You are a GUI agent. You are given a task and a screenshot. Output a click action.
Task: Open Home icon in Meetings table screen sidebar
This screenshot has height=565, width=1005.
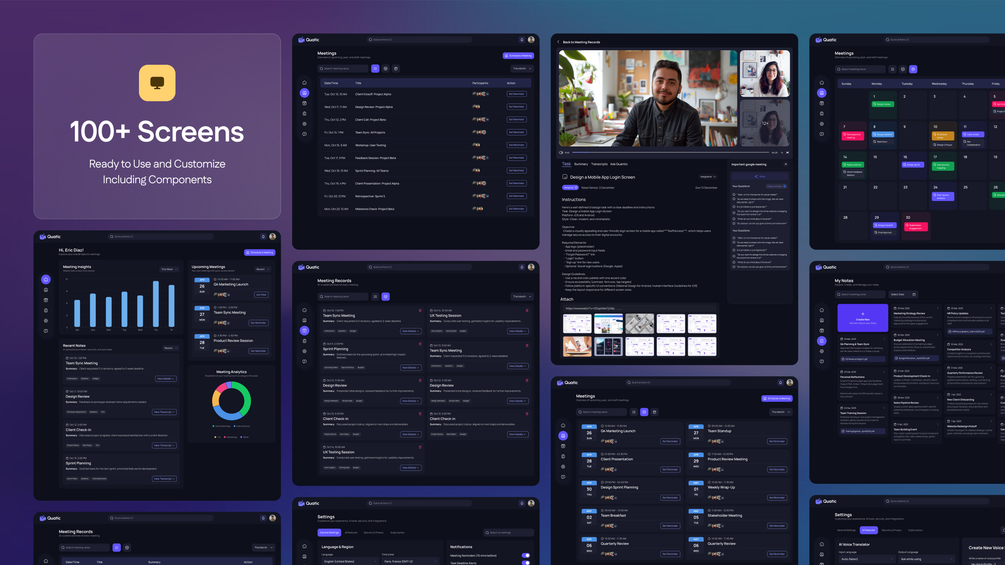coord(304,83)
